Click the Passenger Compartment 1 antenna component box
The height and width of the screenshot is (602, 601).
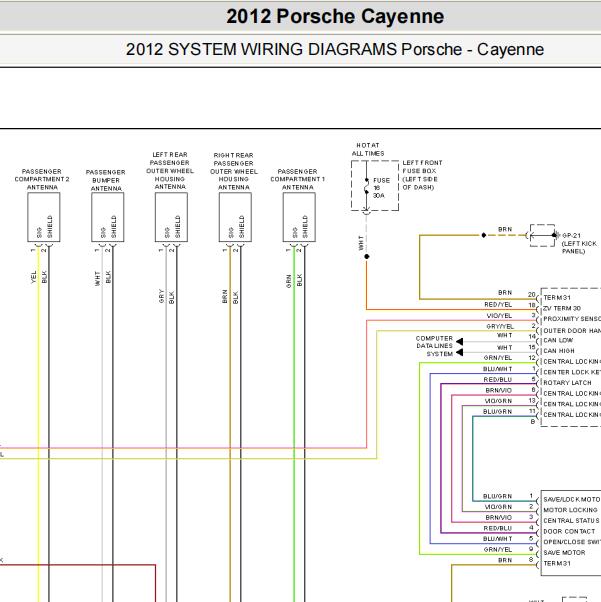(299, 217)
